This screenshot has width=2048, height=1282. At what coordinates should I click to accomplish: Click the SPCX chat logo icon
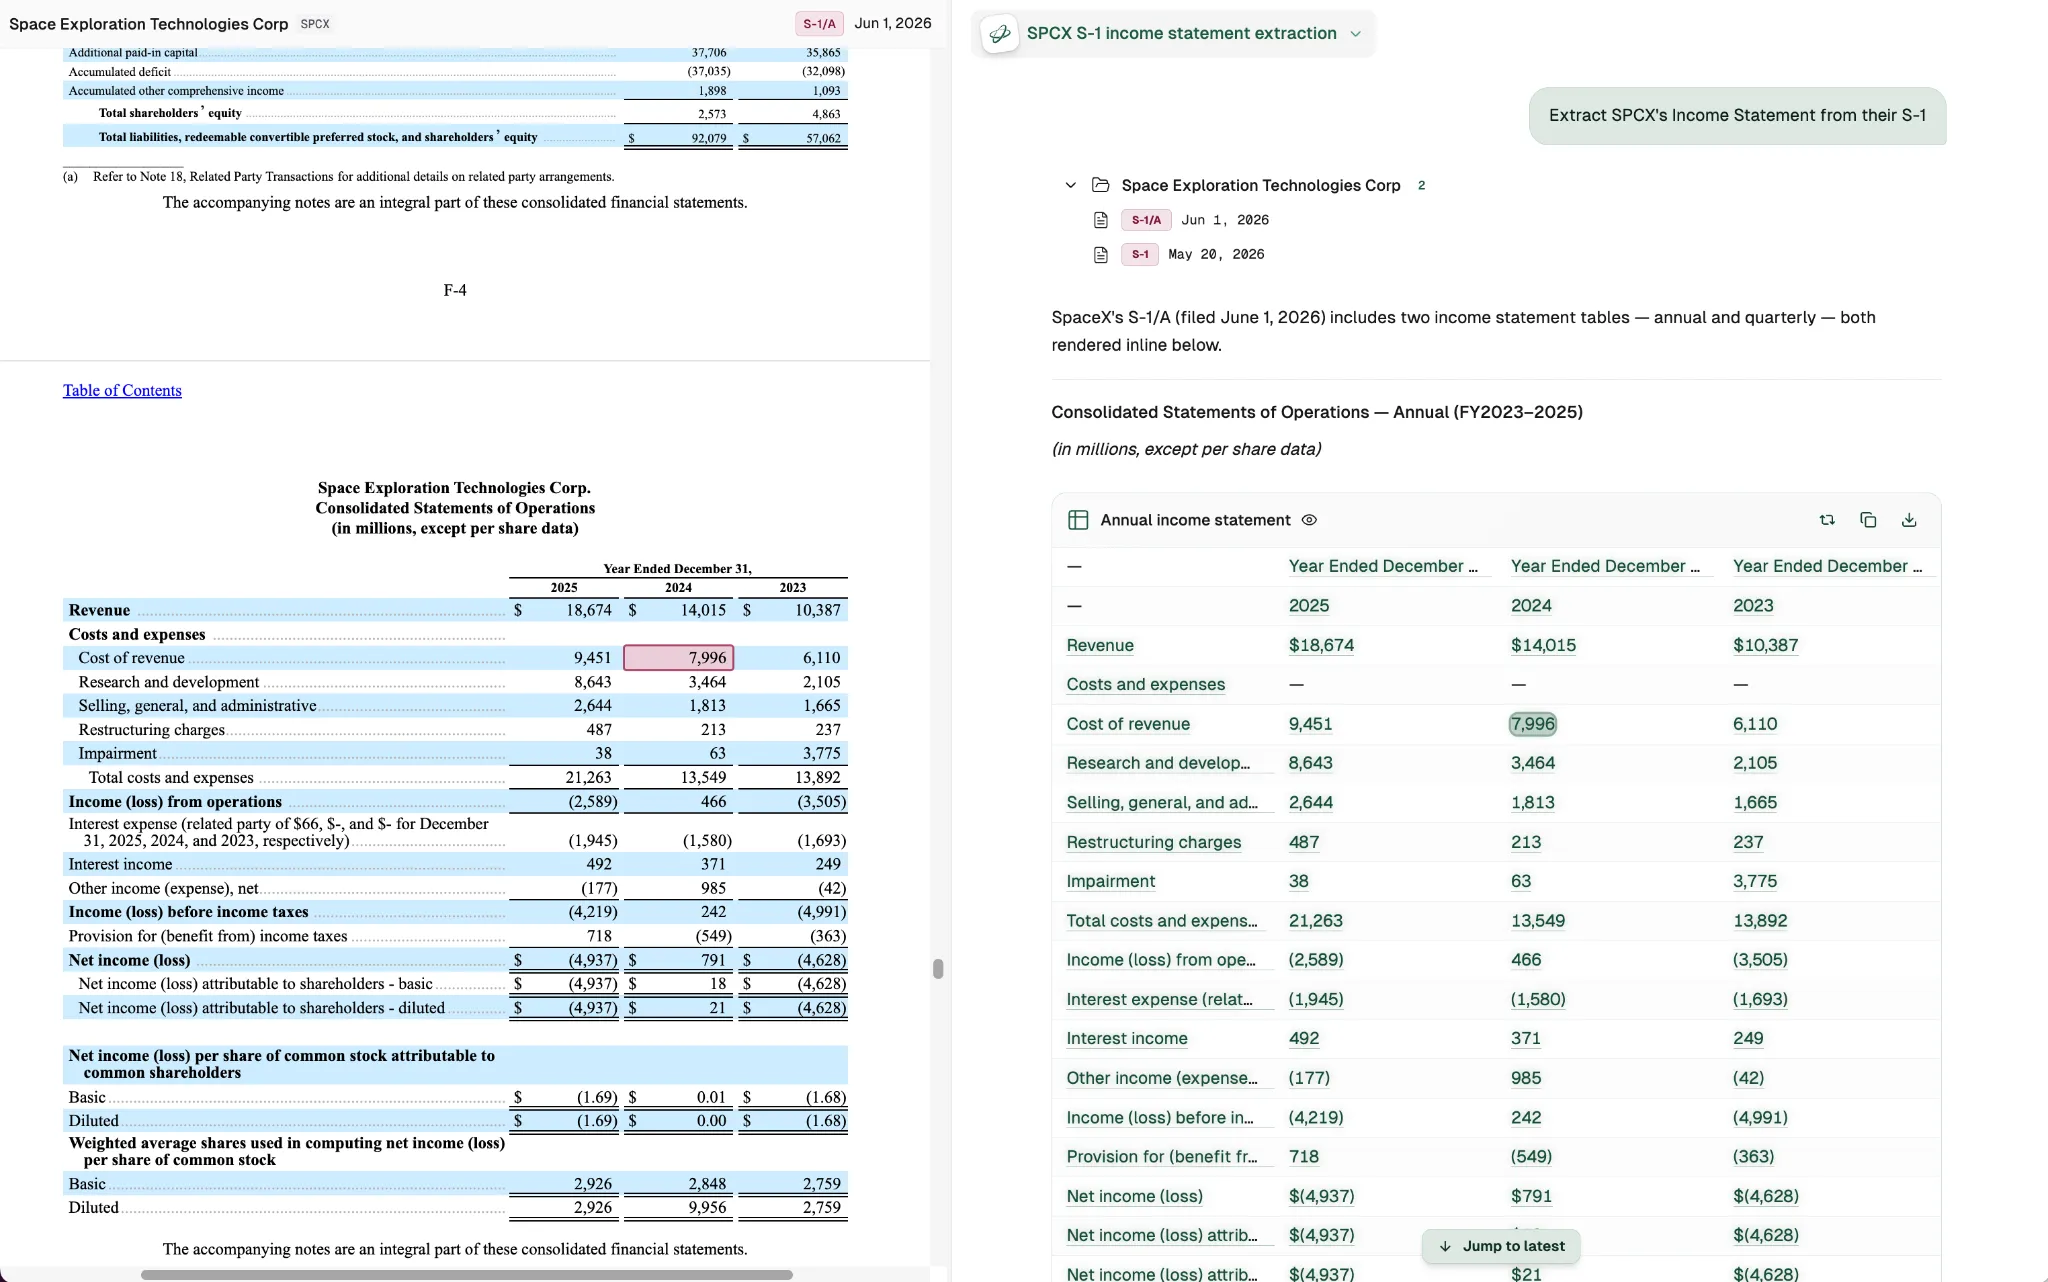click(999, 34)
